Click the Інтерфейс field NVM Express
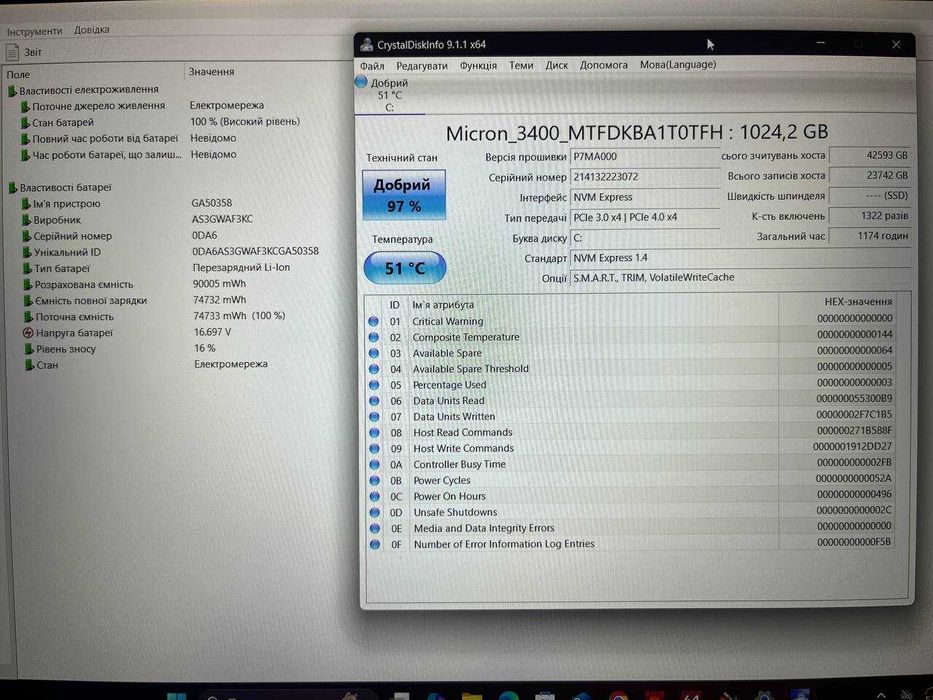The width and height of the screenshot is (933, 700). pos(645,197)
